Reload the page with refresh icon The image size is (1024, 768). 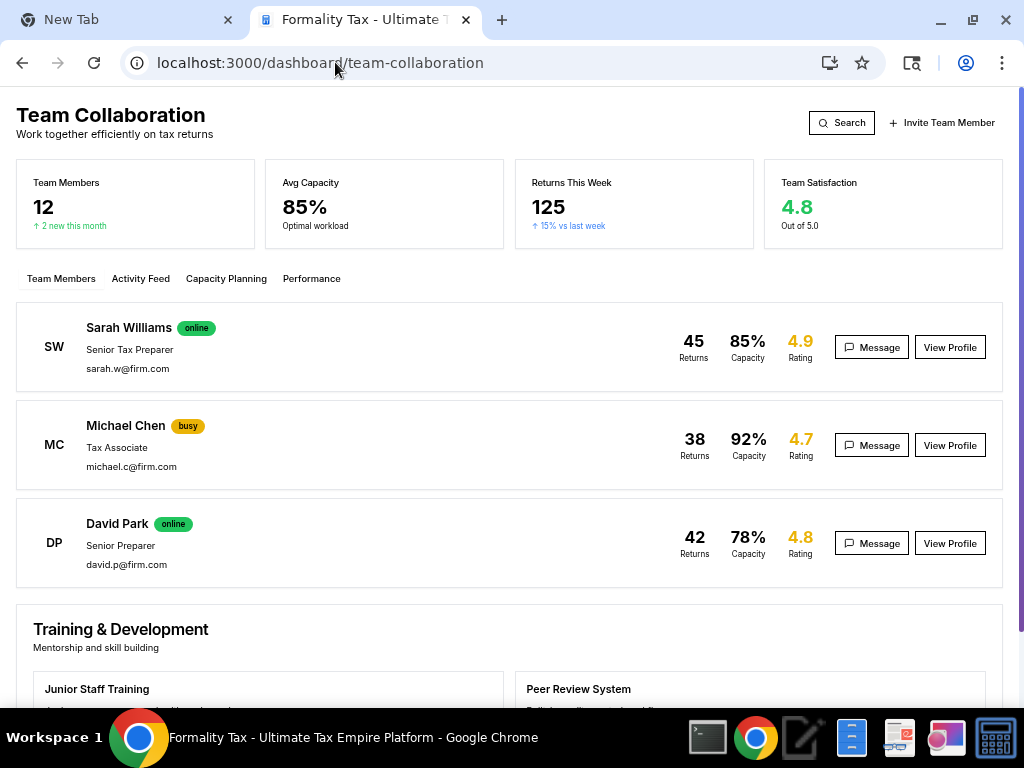click(x=94, y=63)
